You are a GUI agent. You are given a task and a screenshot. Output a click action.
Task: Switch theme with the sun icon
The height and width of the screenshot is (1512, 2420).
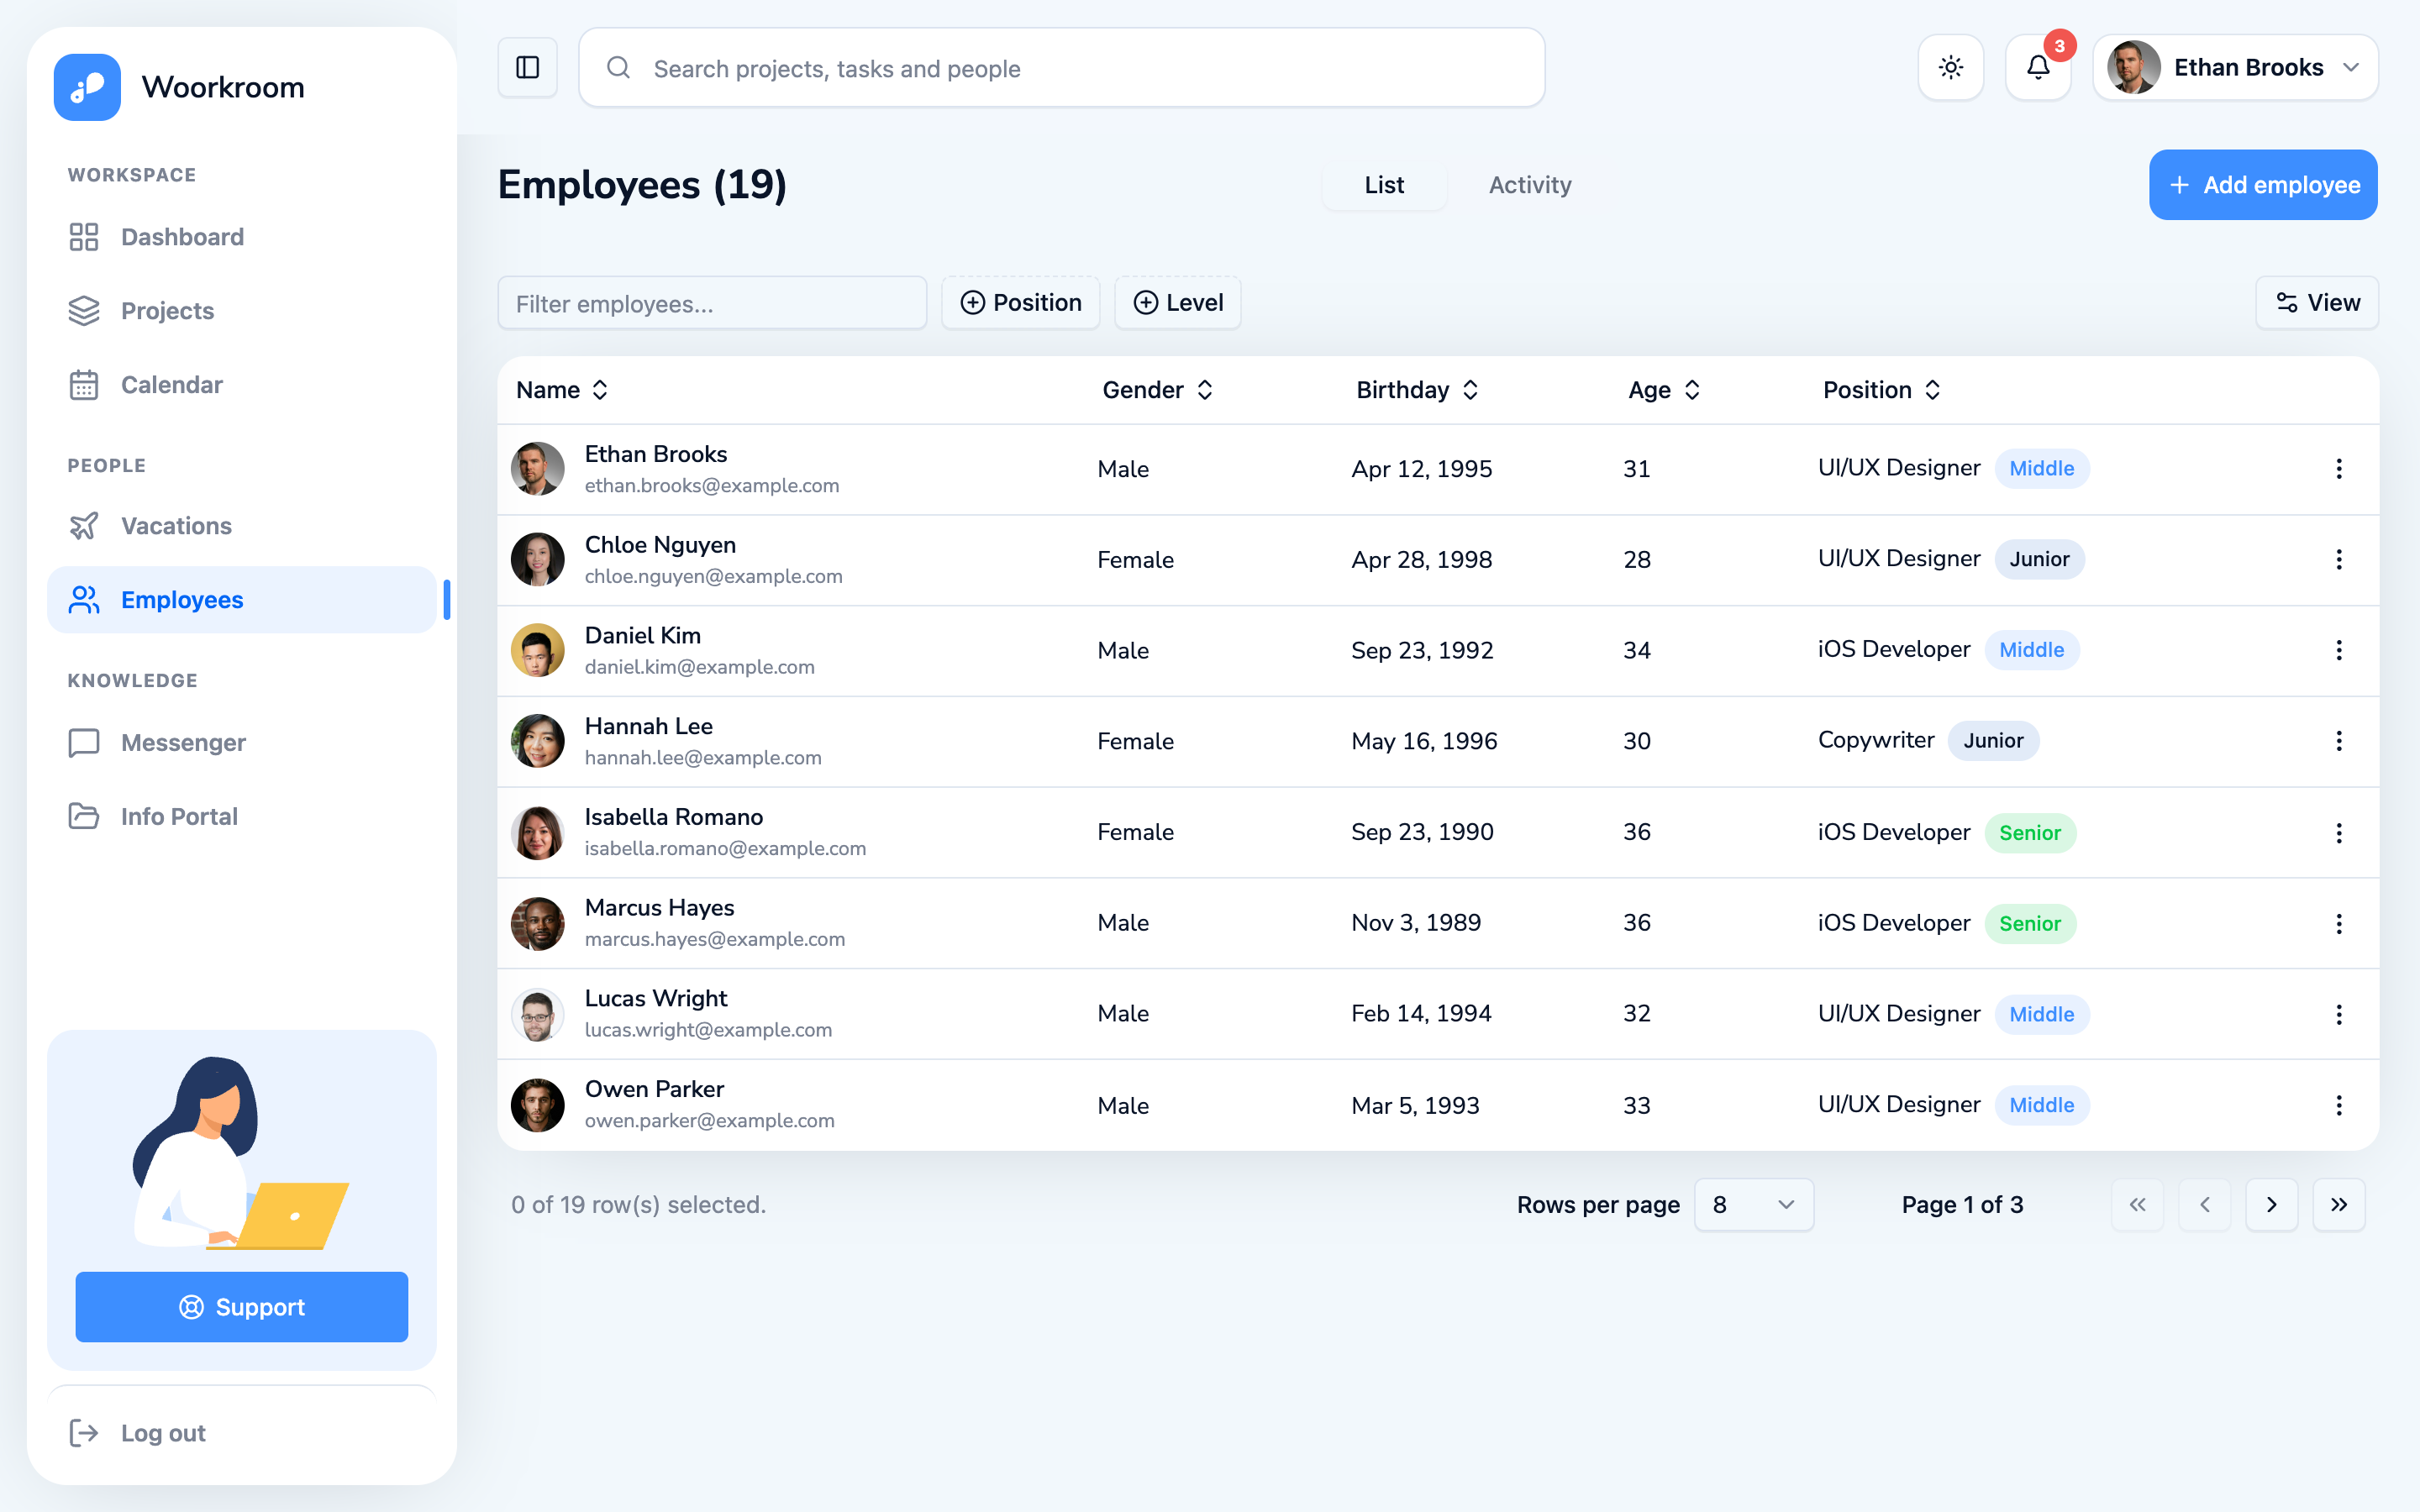(x=1950, y=67)
